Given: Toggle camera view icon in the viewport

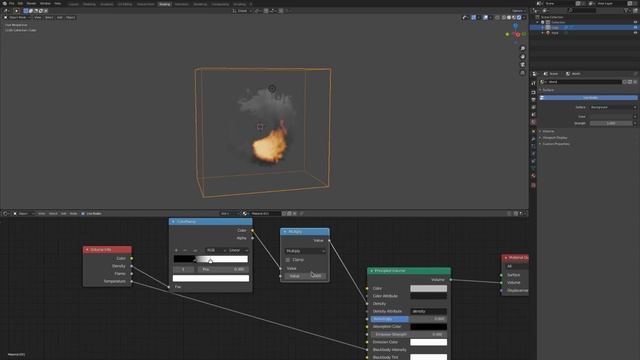Looking at the screenshot, I should pyautogui.click(x=522, y=64).
